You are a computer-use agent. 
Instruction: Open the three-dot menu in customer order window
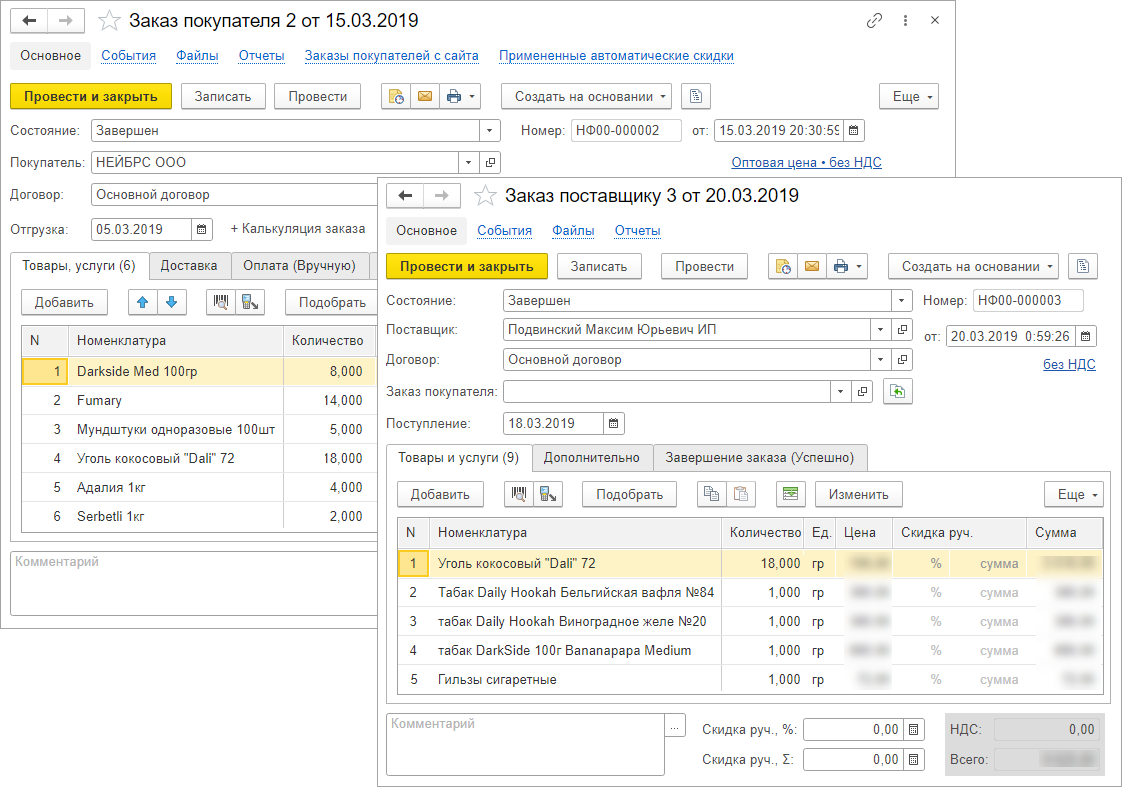click(x=905, y=21)
